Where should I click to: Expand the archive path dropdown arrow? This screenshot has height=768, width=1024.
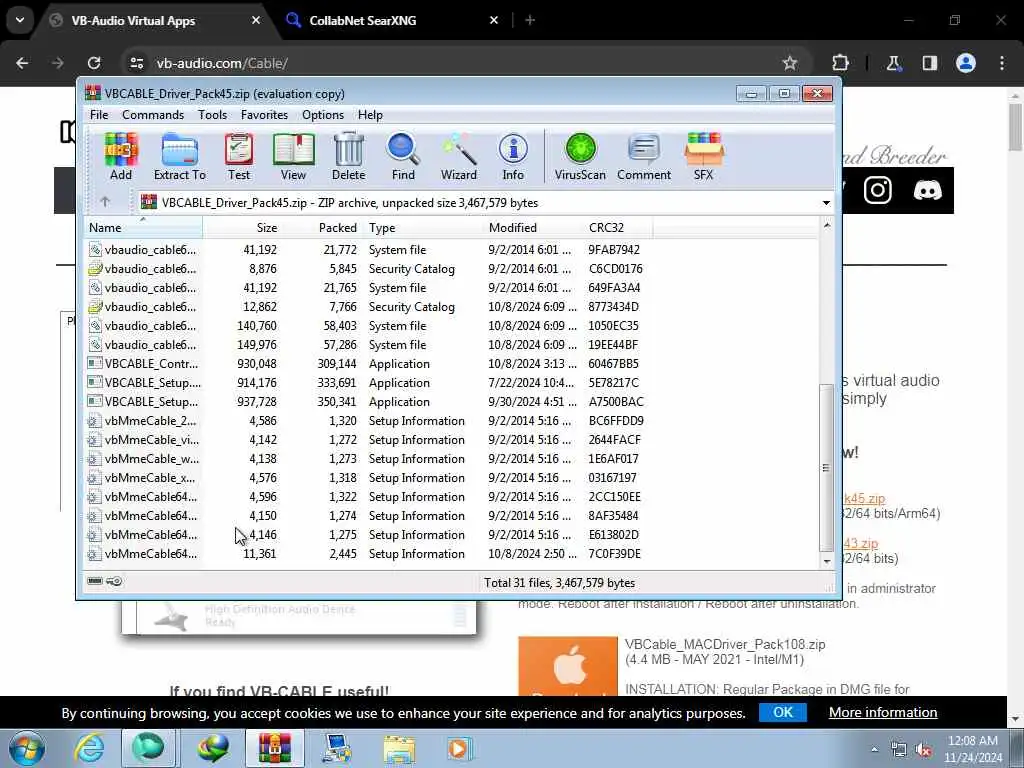tap(826, 202)
